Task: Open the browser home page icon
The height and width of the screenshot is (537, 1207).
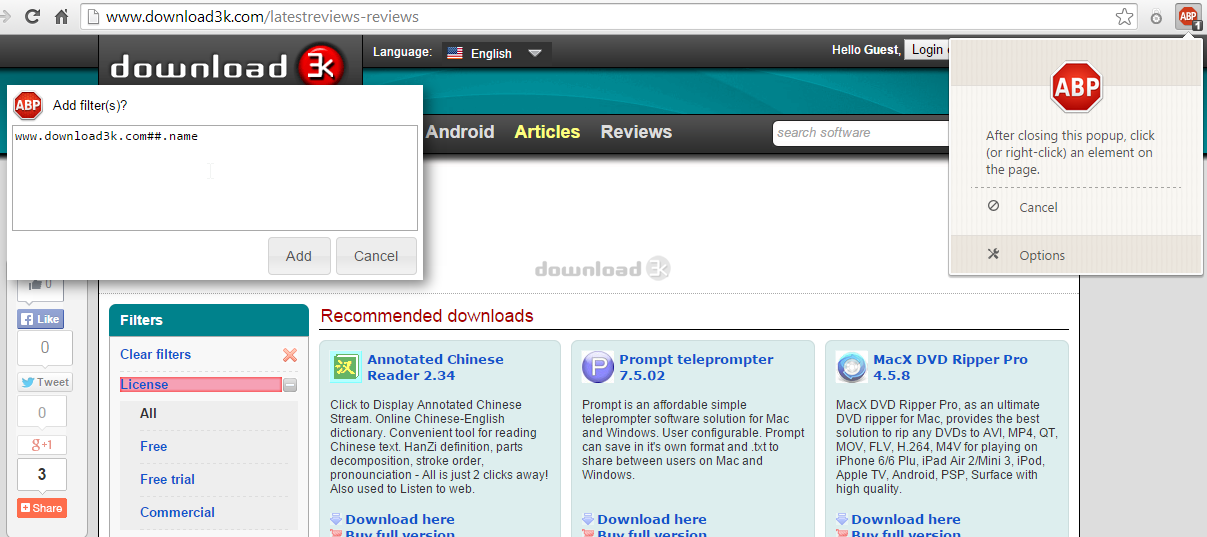Action: [62, 17]
